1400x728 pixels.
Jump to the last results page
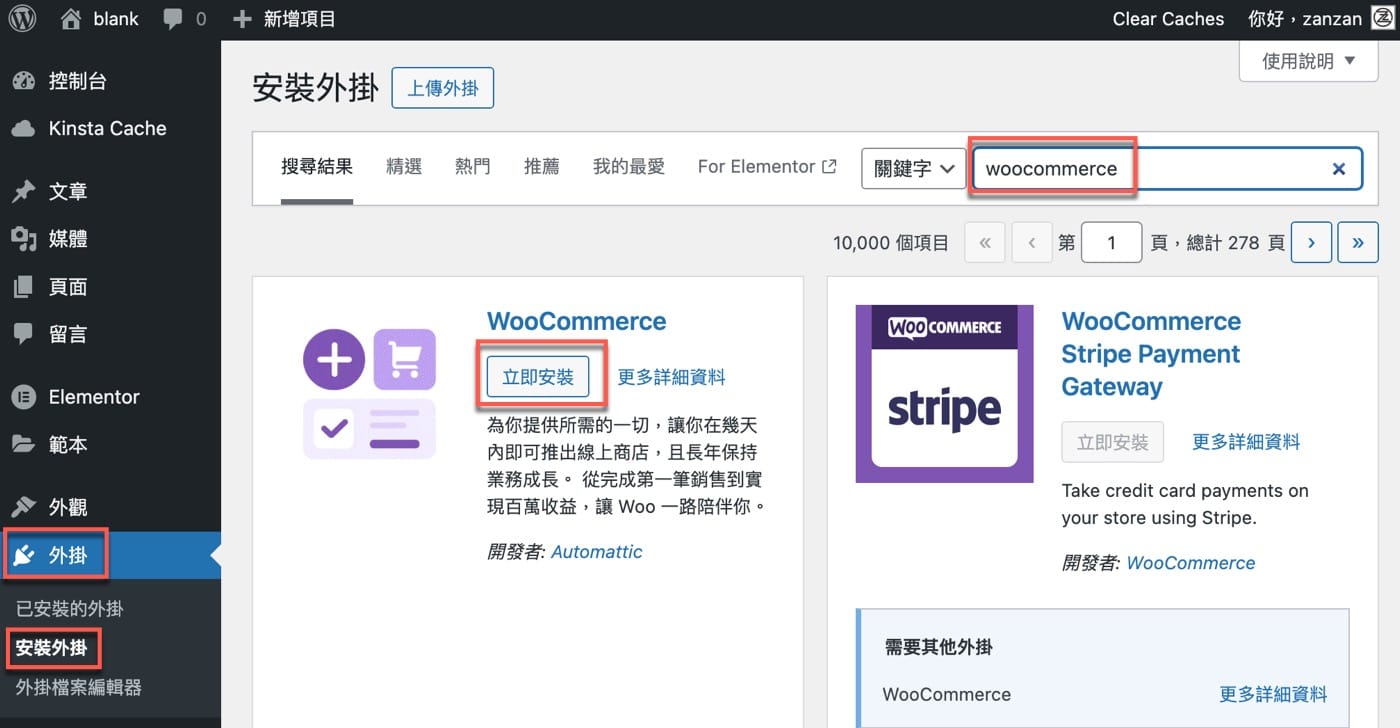(x=1358, y=242)
